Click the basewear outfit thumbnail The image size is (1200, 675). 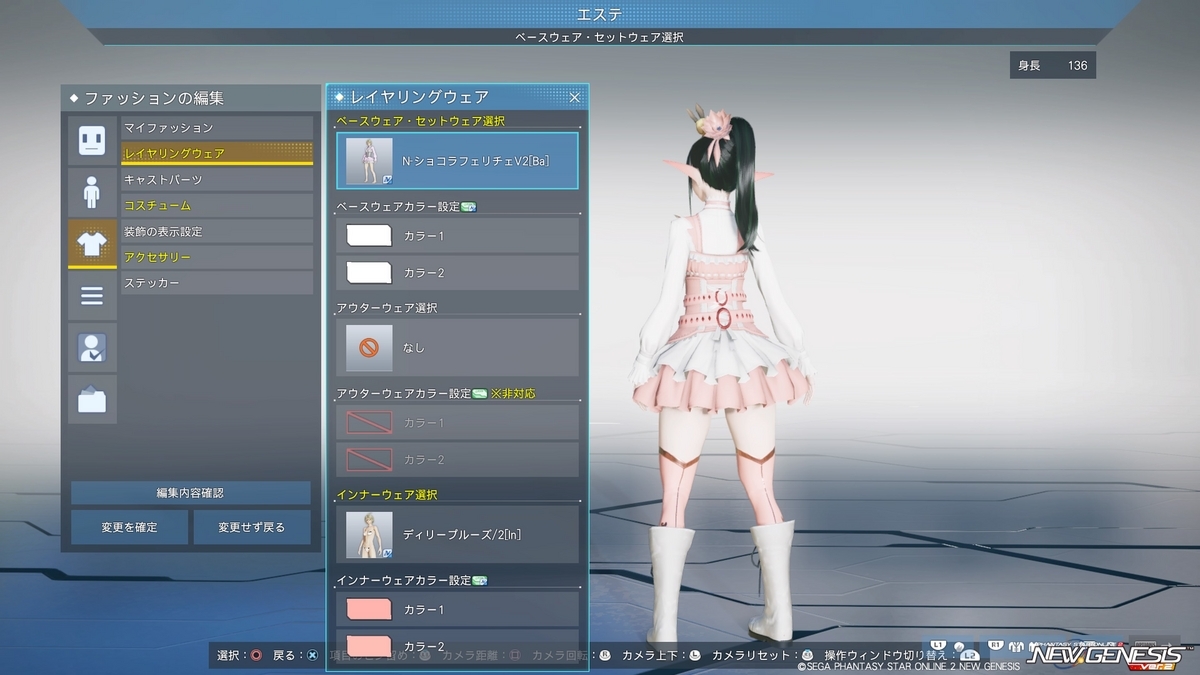pos(369,161)
